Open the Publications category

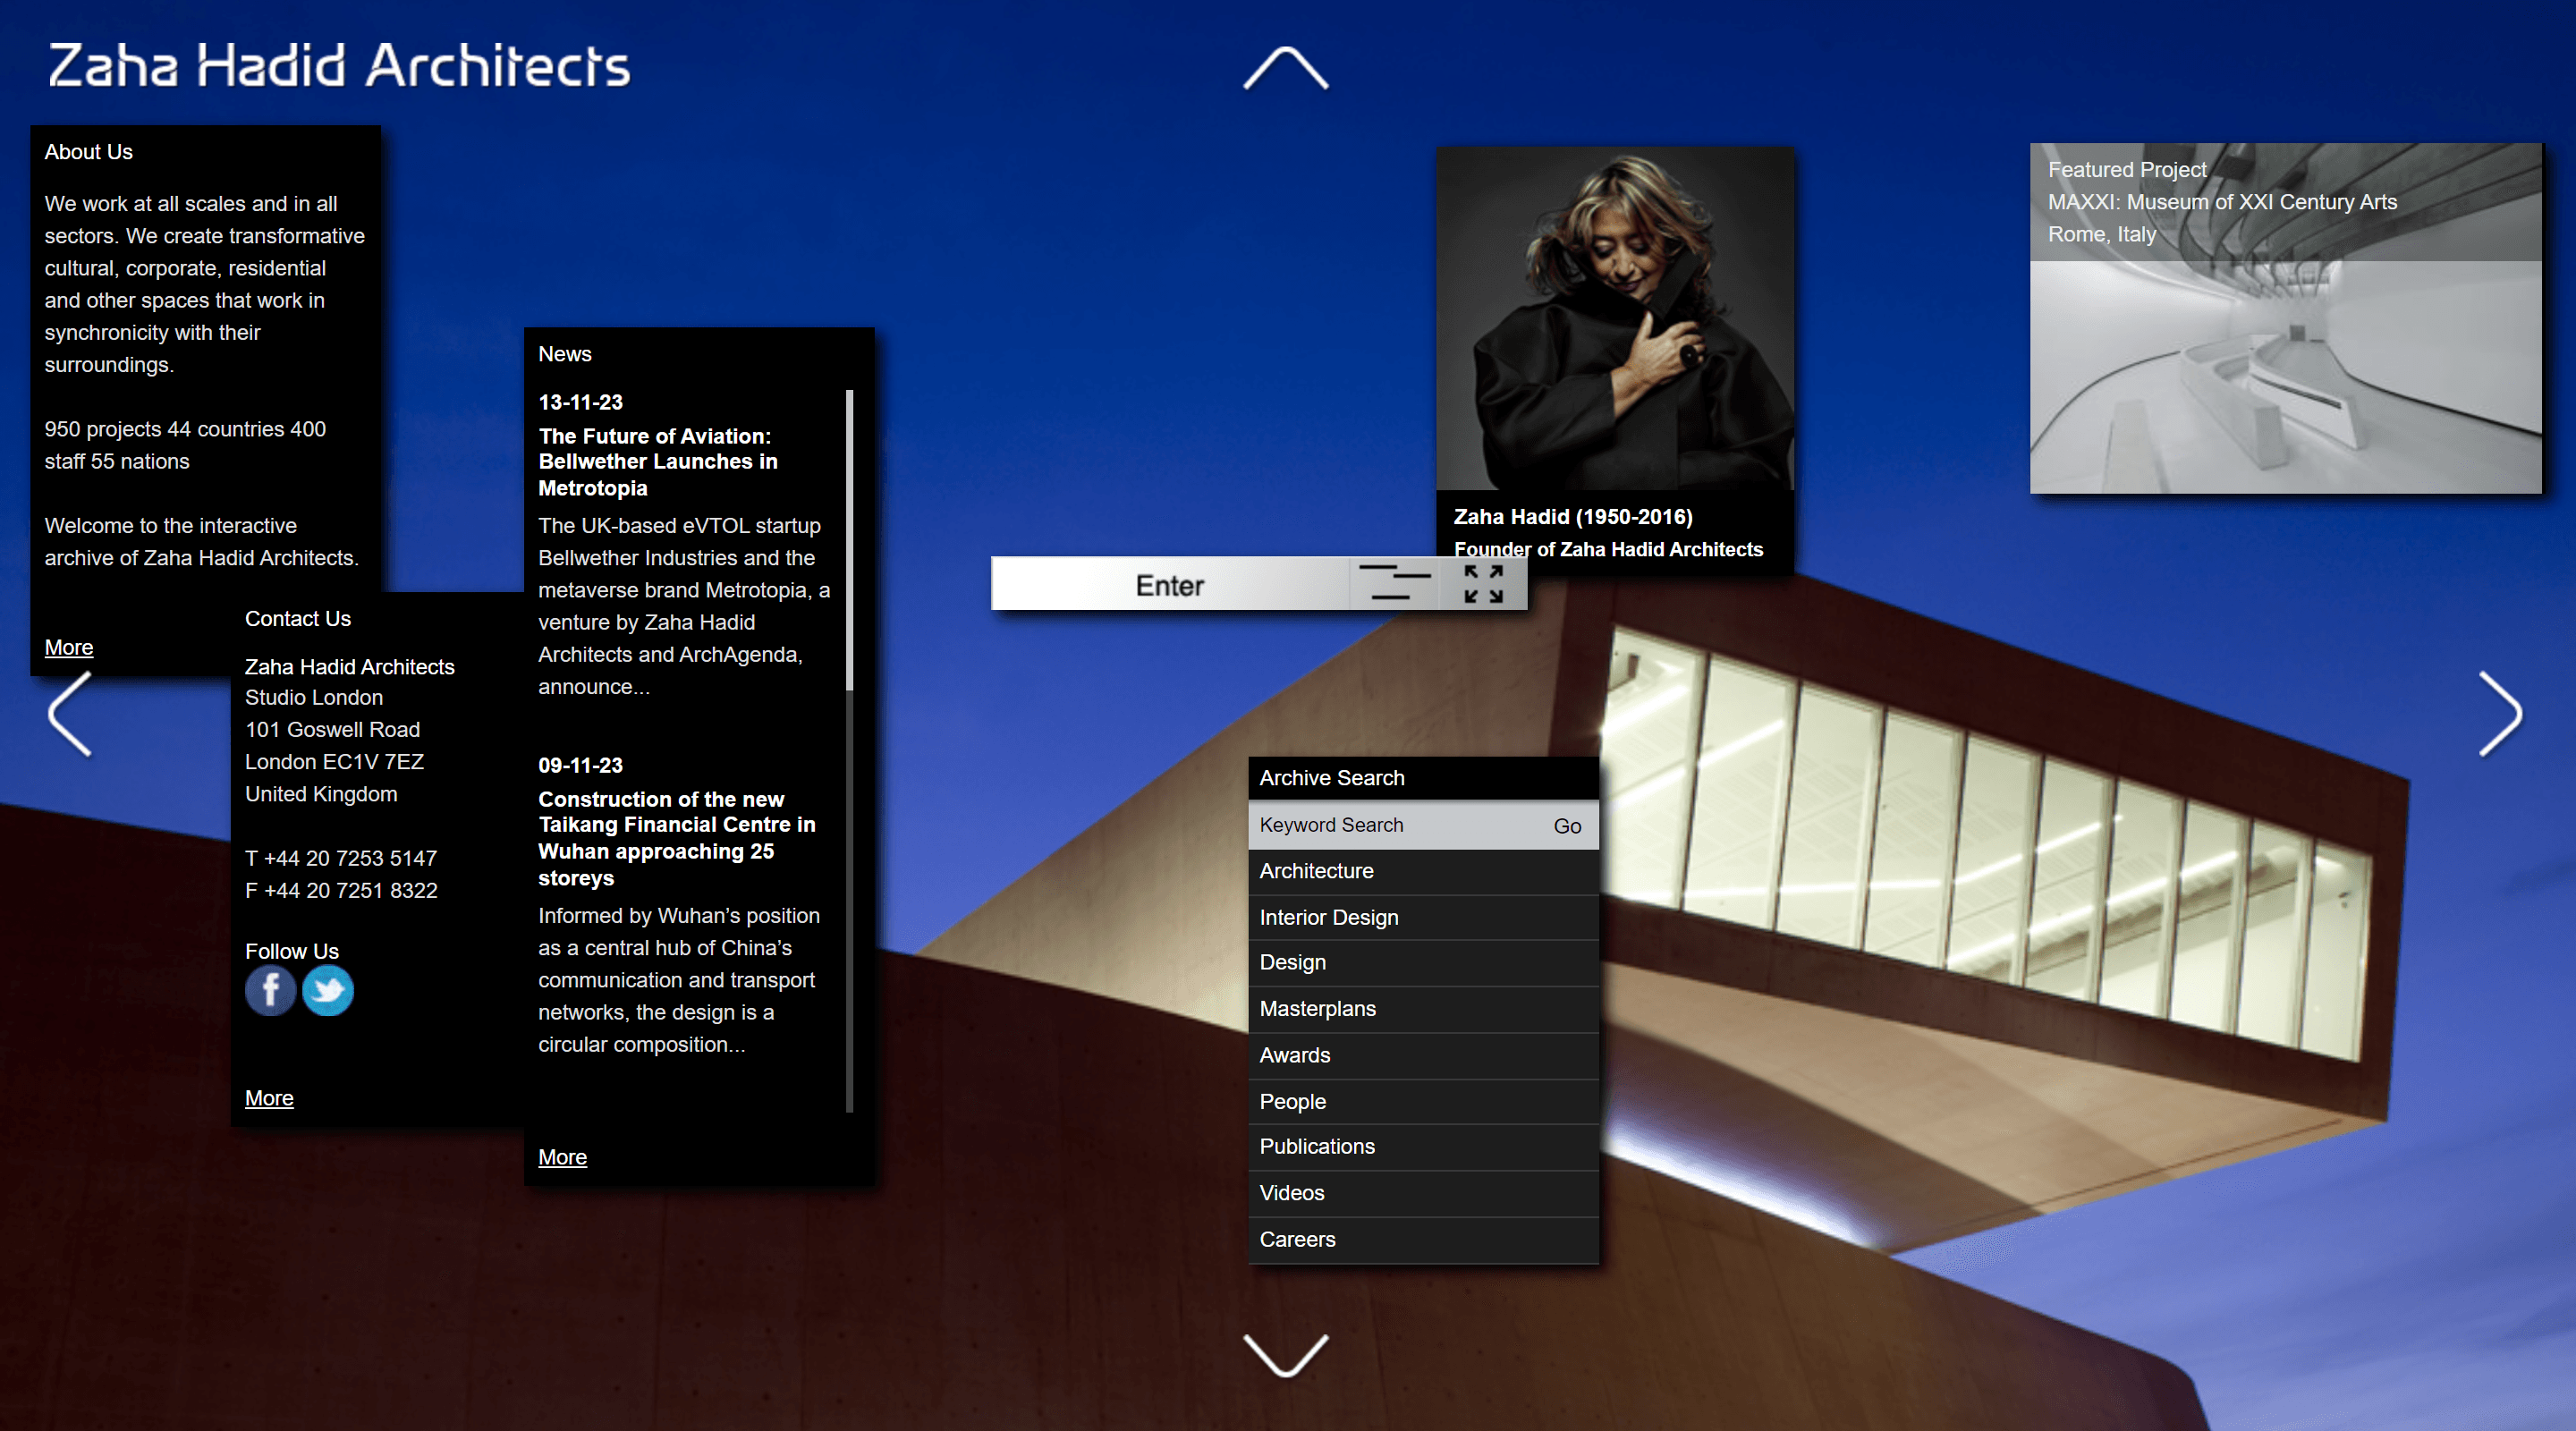1317,1147
